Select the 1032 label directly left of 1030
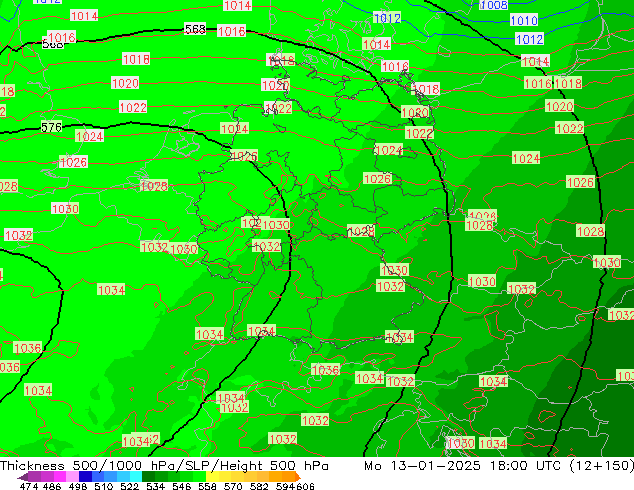This screenshot has width=634, height=490. (154, 247)
